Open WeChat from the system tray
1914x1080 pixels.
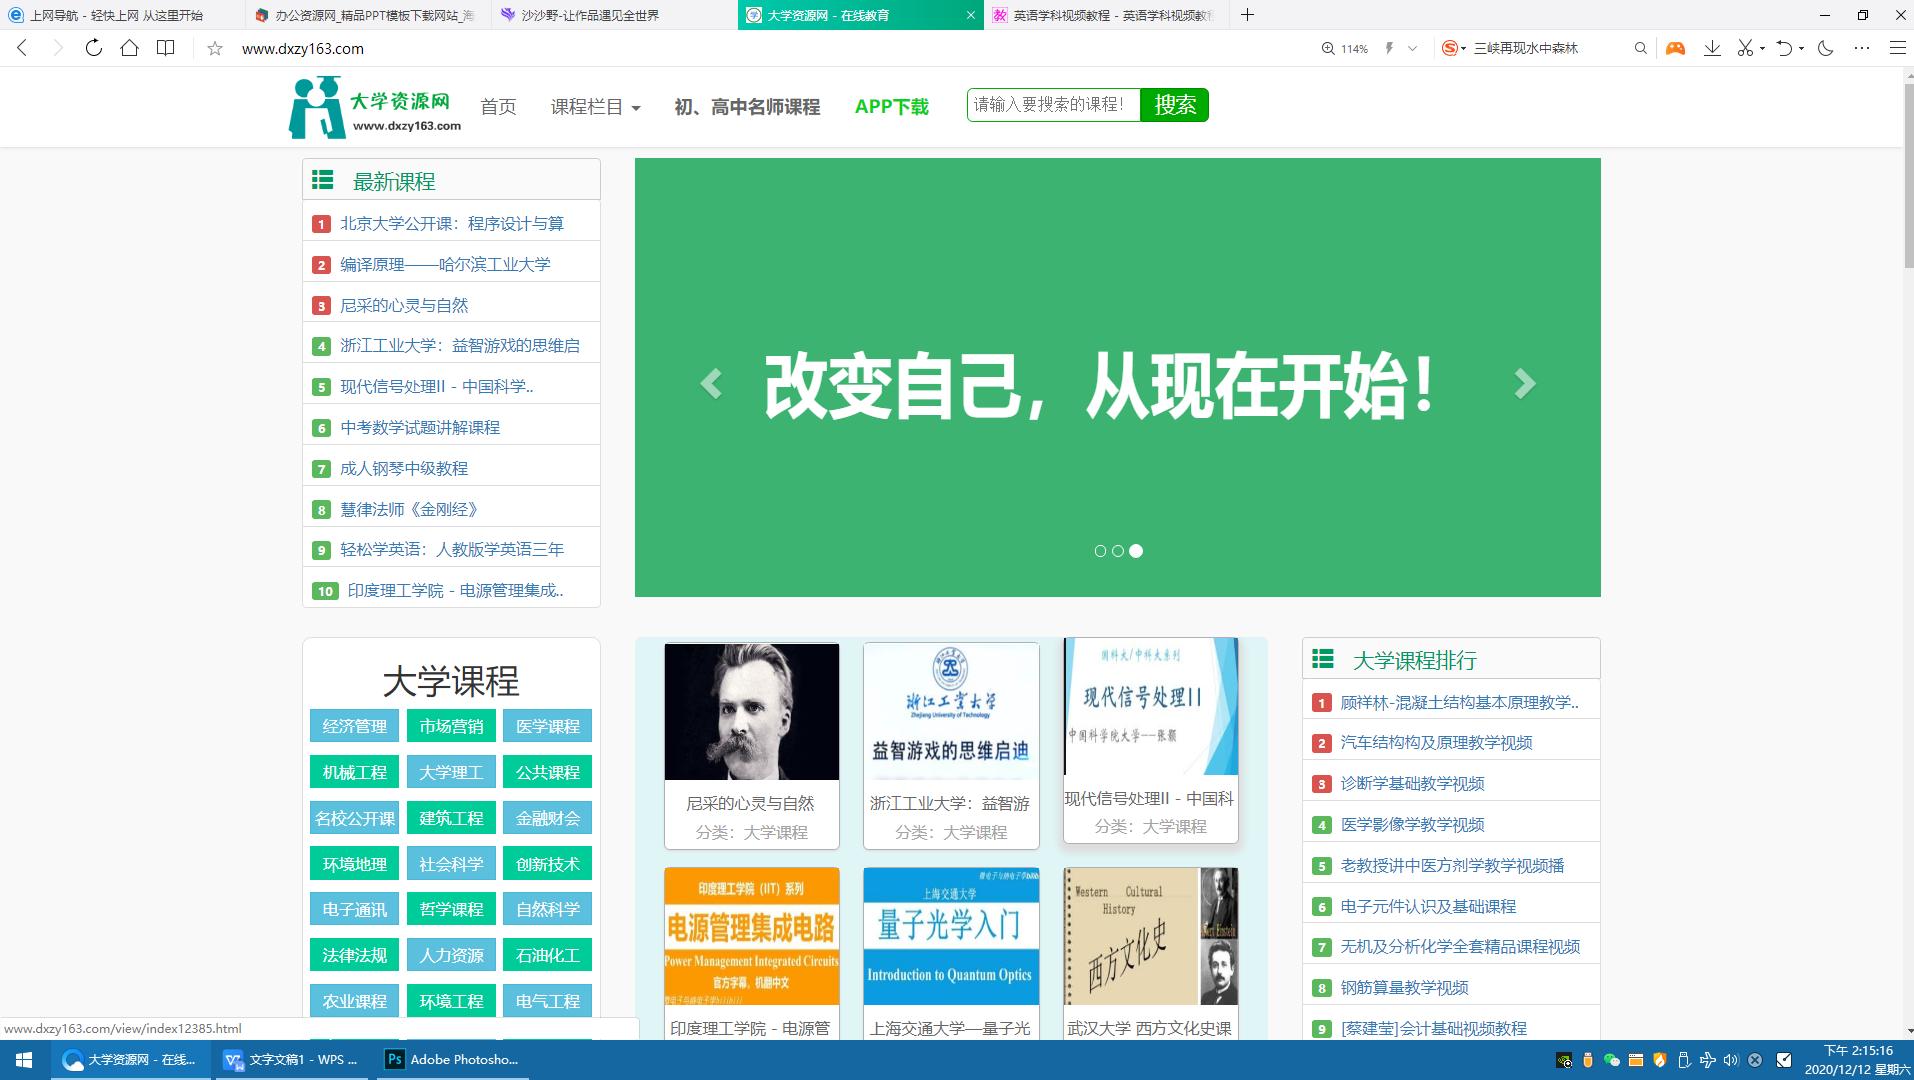pos(1610,1061)
